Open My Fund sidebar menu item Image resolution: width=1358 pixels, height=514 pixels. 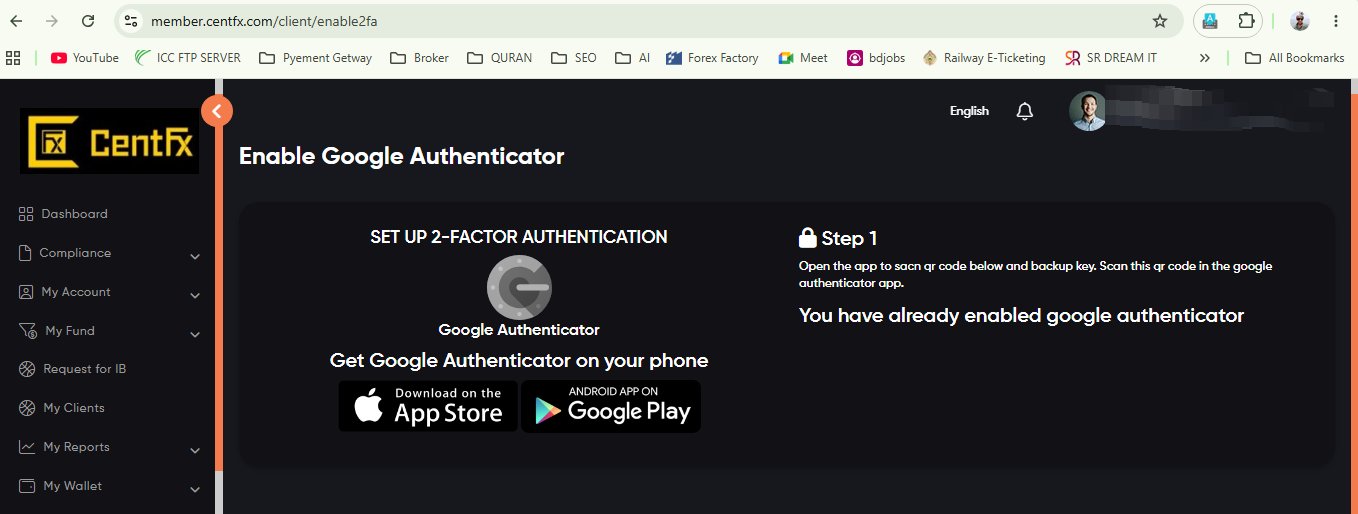point(57,331)
